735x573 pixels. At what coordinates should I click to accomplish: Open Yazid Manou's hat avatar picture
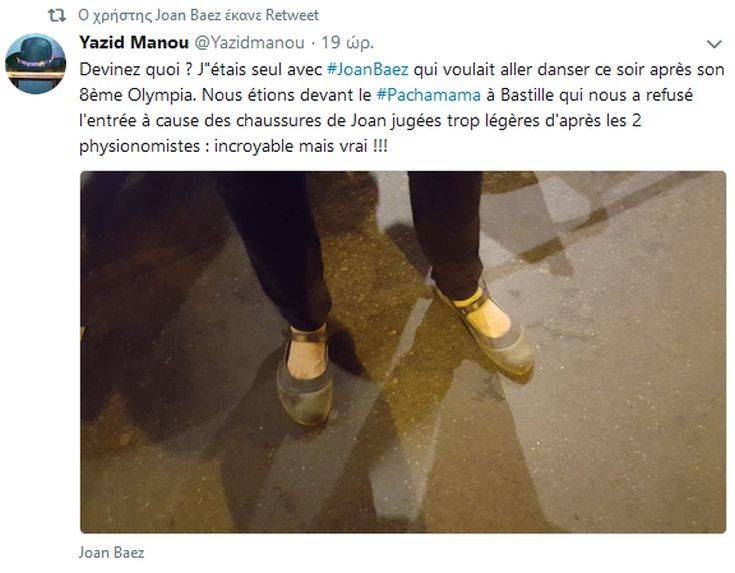(35, 64)
